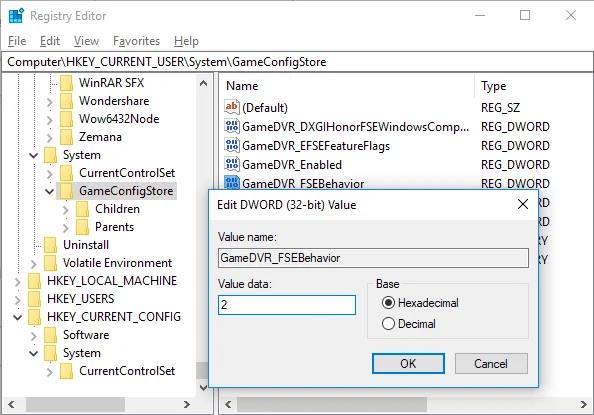Select the GameDVR_EFSEFeatureFlags value name
Viewport: 594px width, 415px height.
[x=316, y=146]
